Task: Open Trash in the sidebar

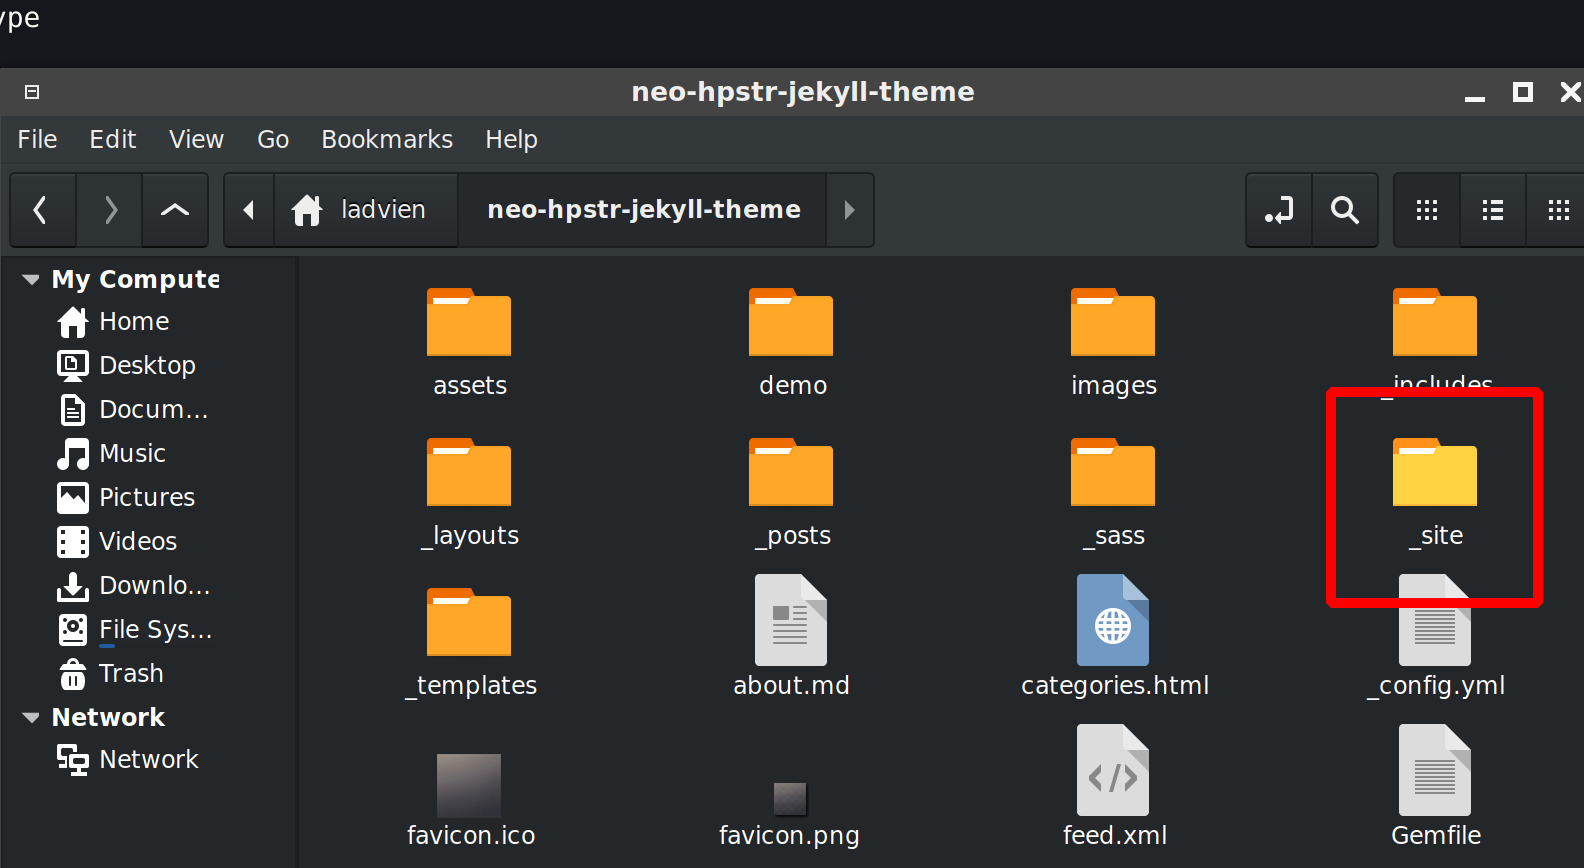Action: [130, 673]
